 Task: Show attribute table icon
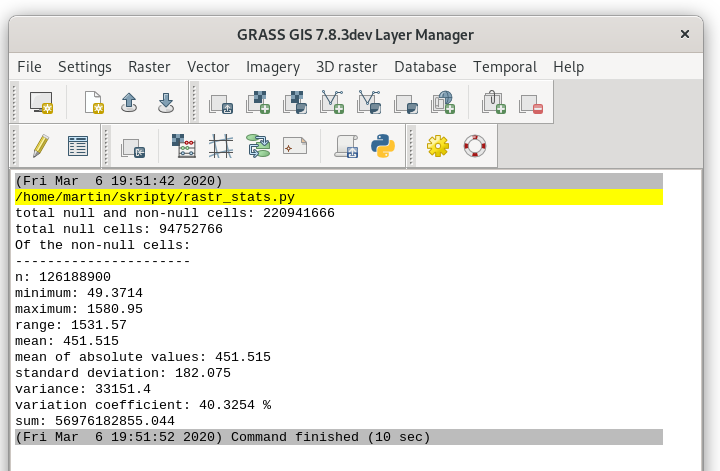tap(78, 146)
